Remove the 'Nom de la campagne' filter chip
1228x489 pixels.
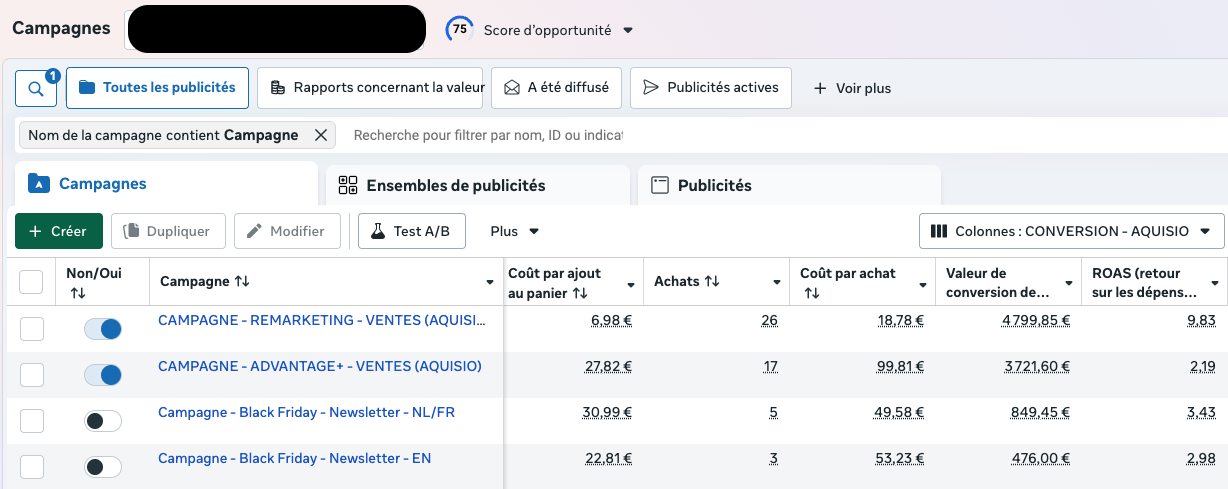pos(320,135)
